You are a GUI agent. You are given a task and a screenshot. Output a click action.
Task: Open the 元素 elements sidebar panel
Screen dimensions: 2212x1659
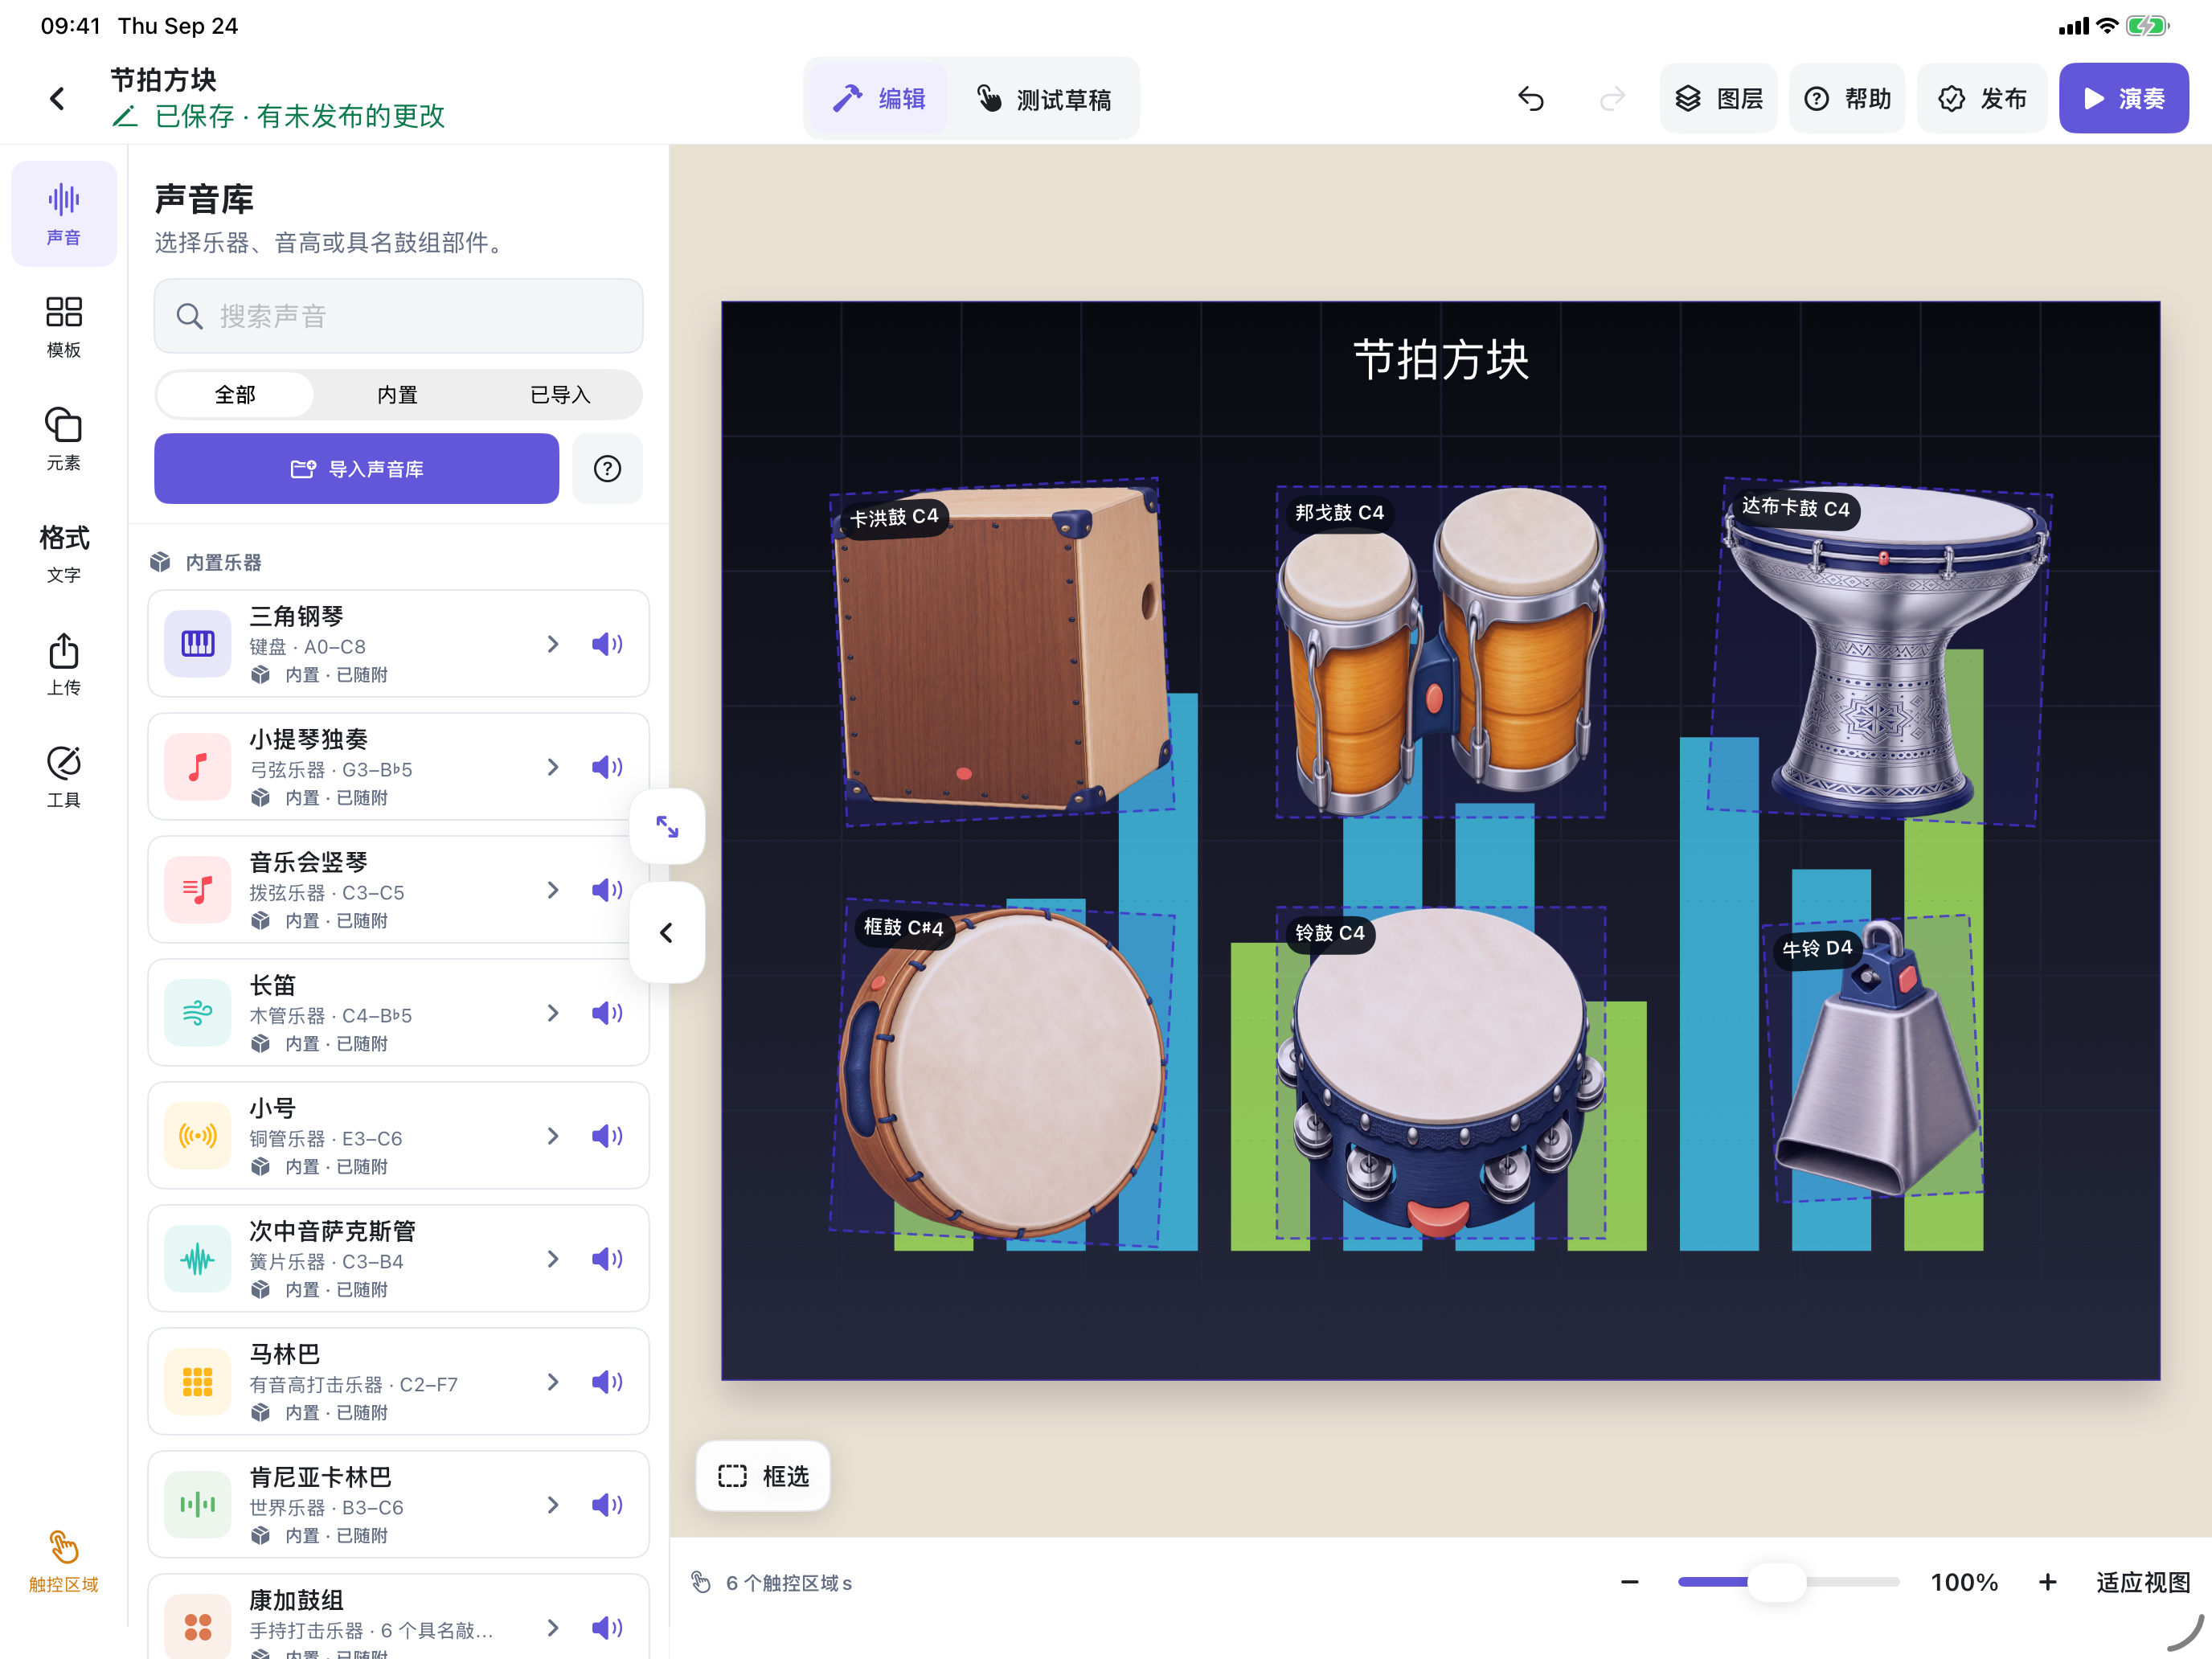[x=63, y=439]
